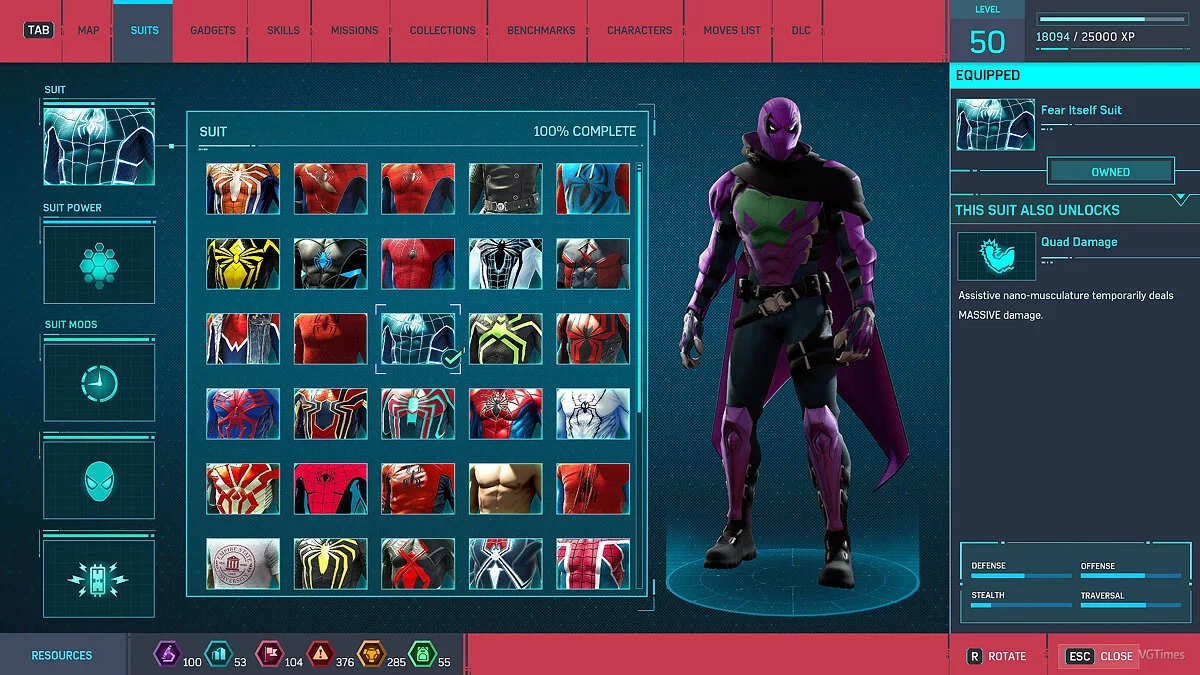This screenshot has width=1200, height=675.
Task: Open the COLLECTIONS tab
Action: pyautogui.click(x=441, y=30)
